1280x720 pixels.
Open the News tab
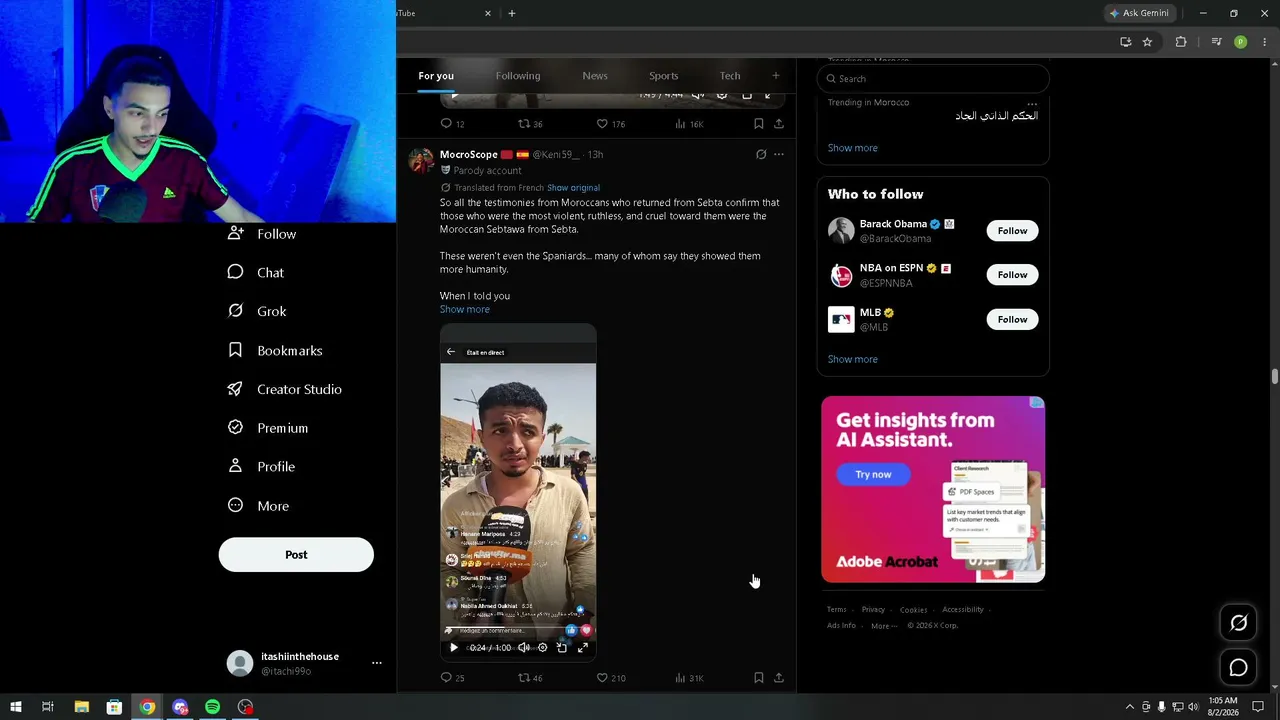click(595, 76)
